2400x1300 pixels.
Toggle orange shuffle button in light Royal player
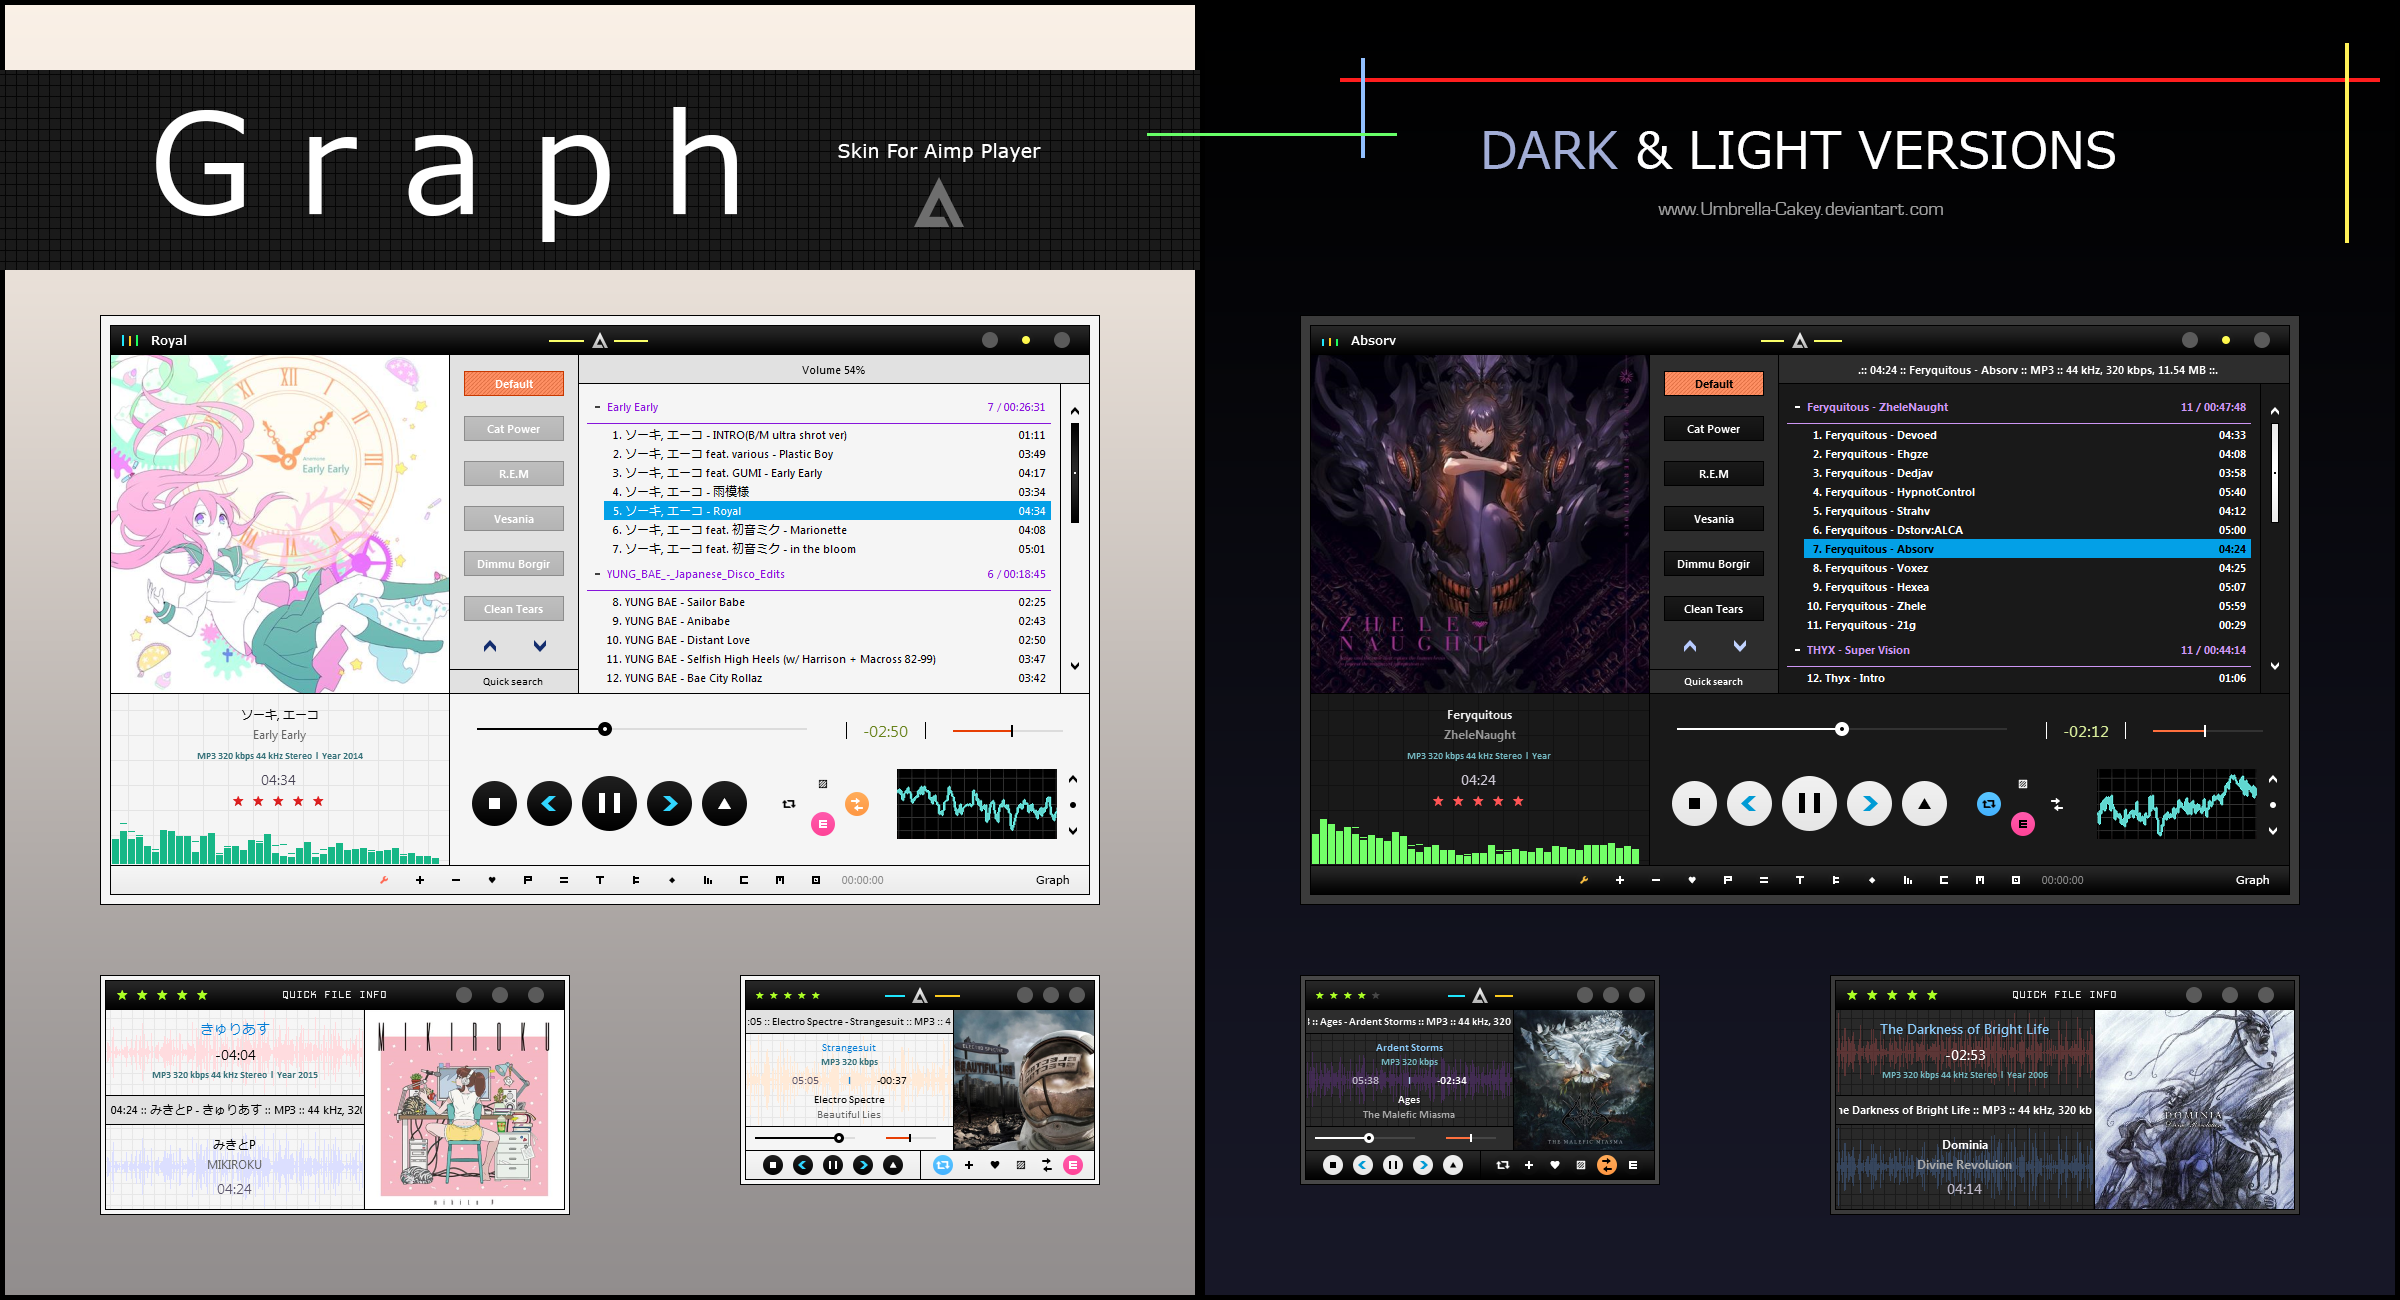[857, 803]
